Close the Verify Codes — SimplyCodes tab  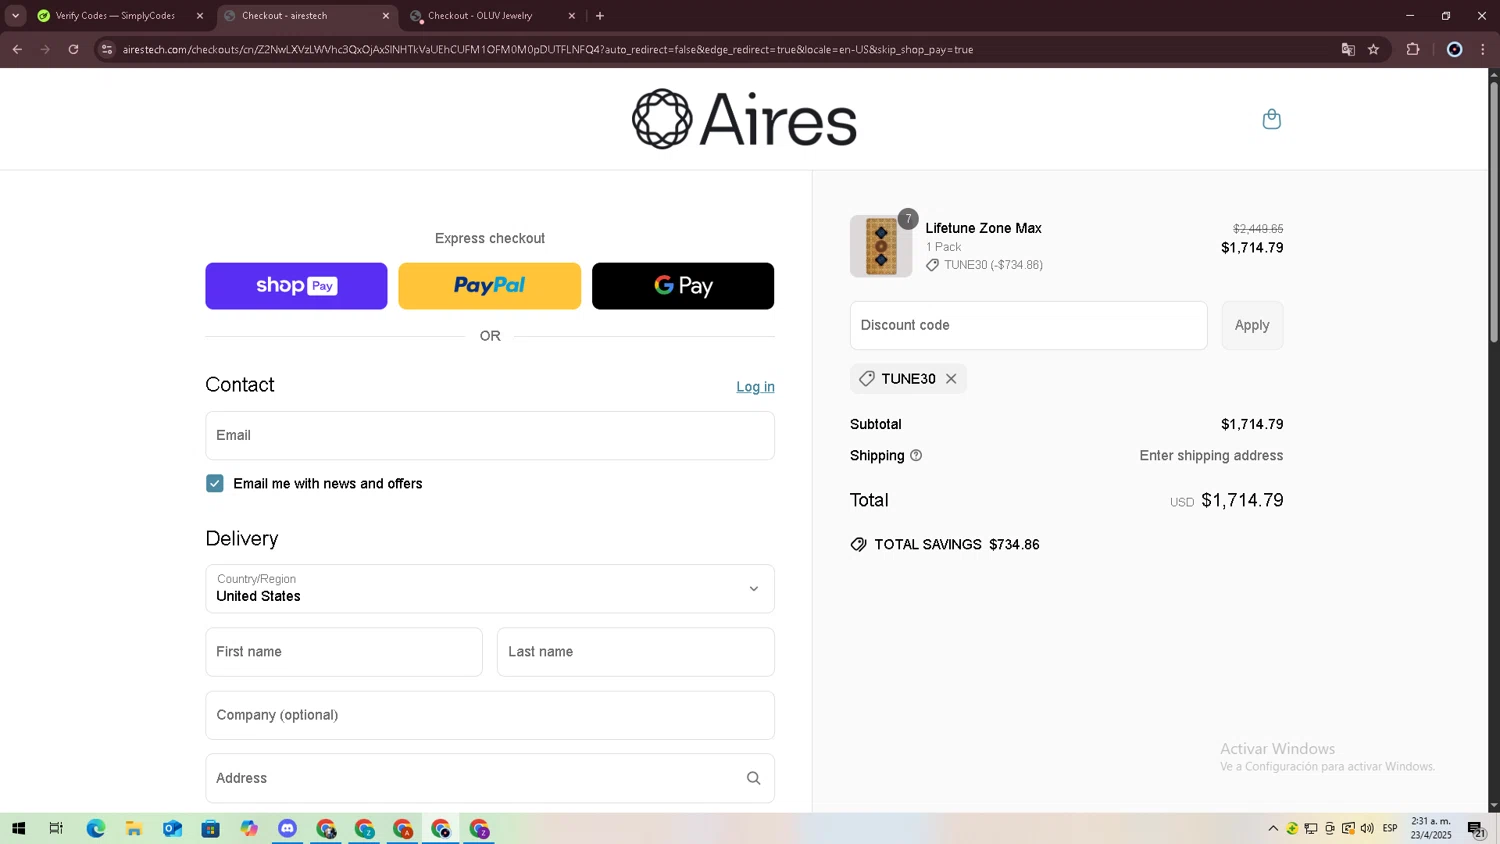[x=199, y=16]
